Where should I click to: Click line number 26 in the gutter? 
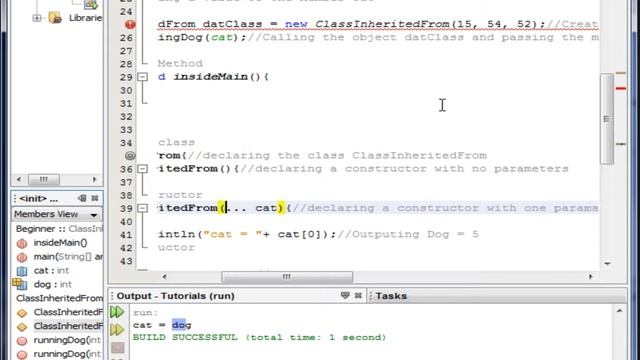tap(126, 38)
